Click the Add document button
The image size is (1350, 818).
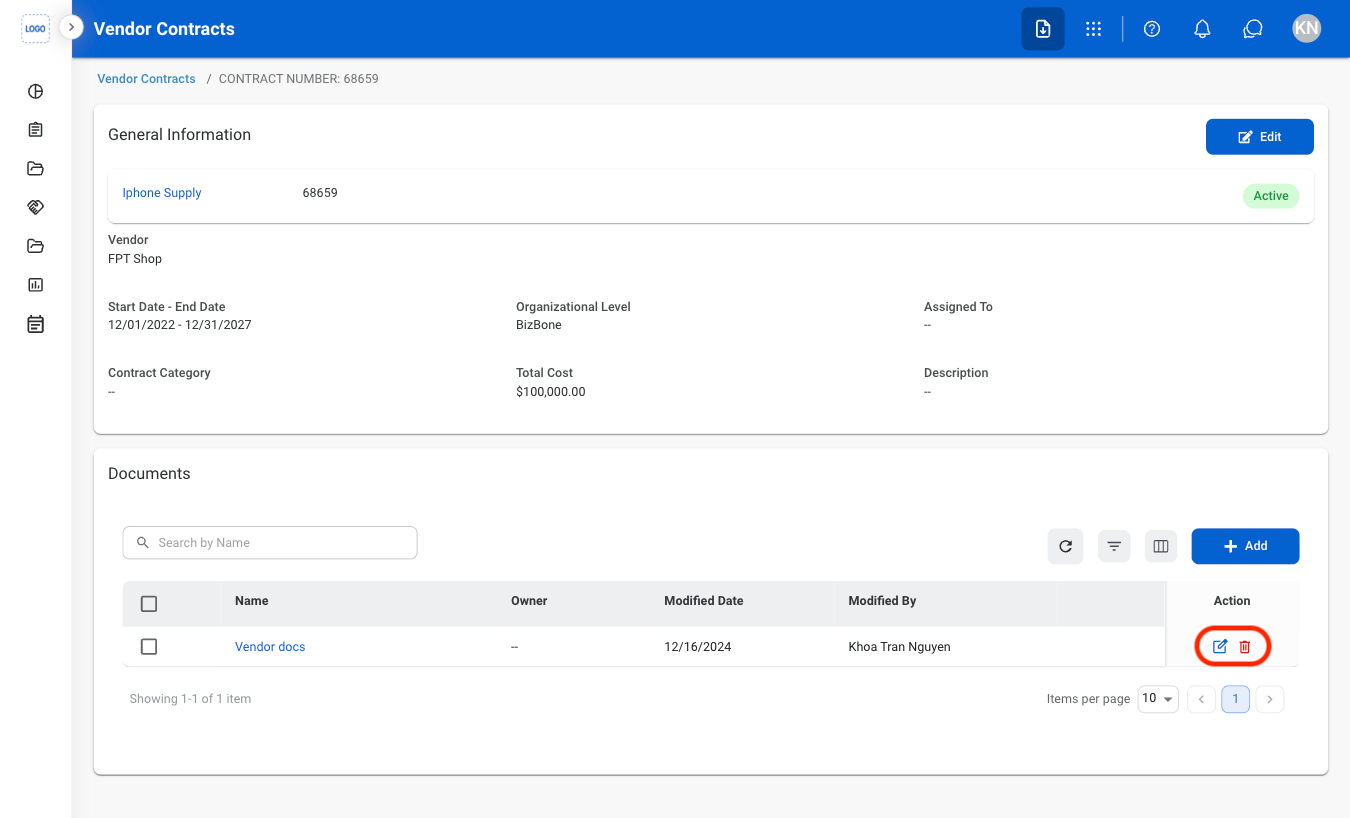[x=1245, y=546]
